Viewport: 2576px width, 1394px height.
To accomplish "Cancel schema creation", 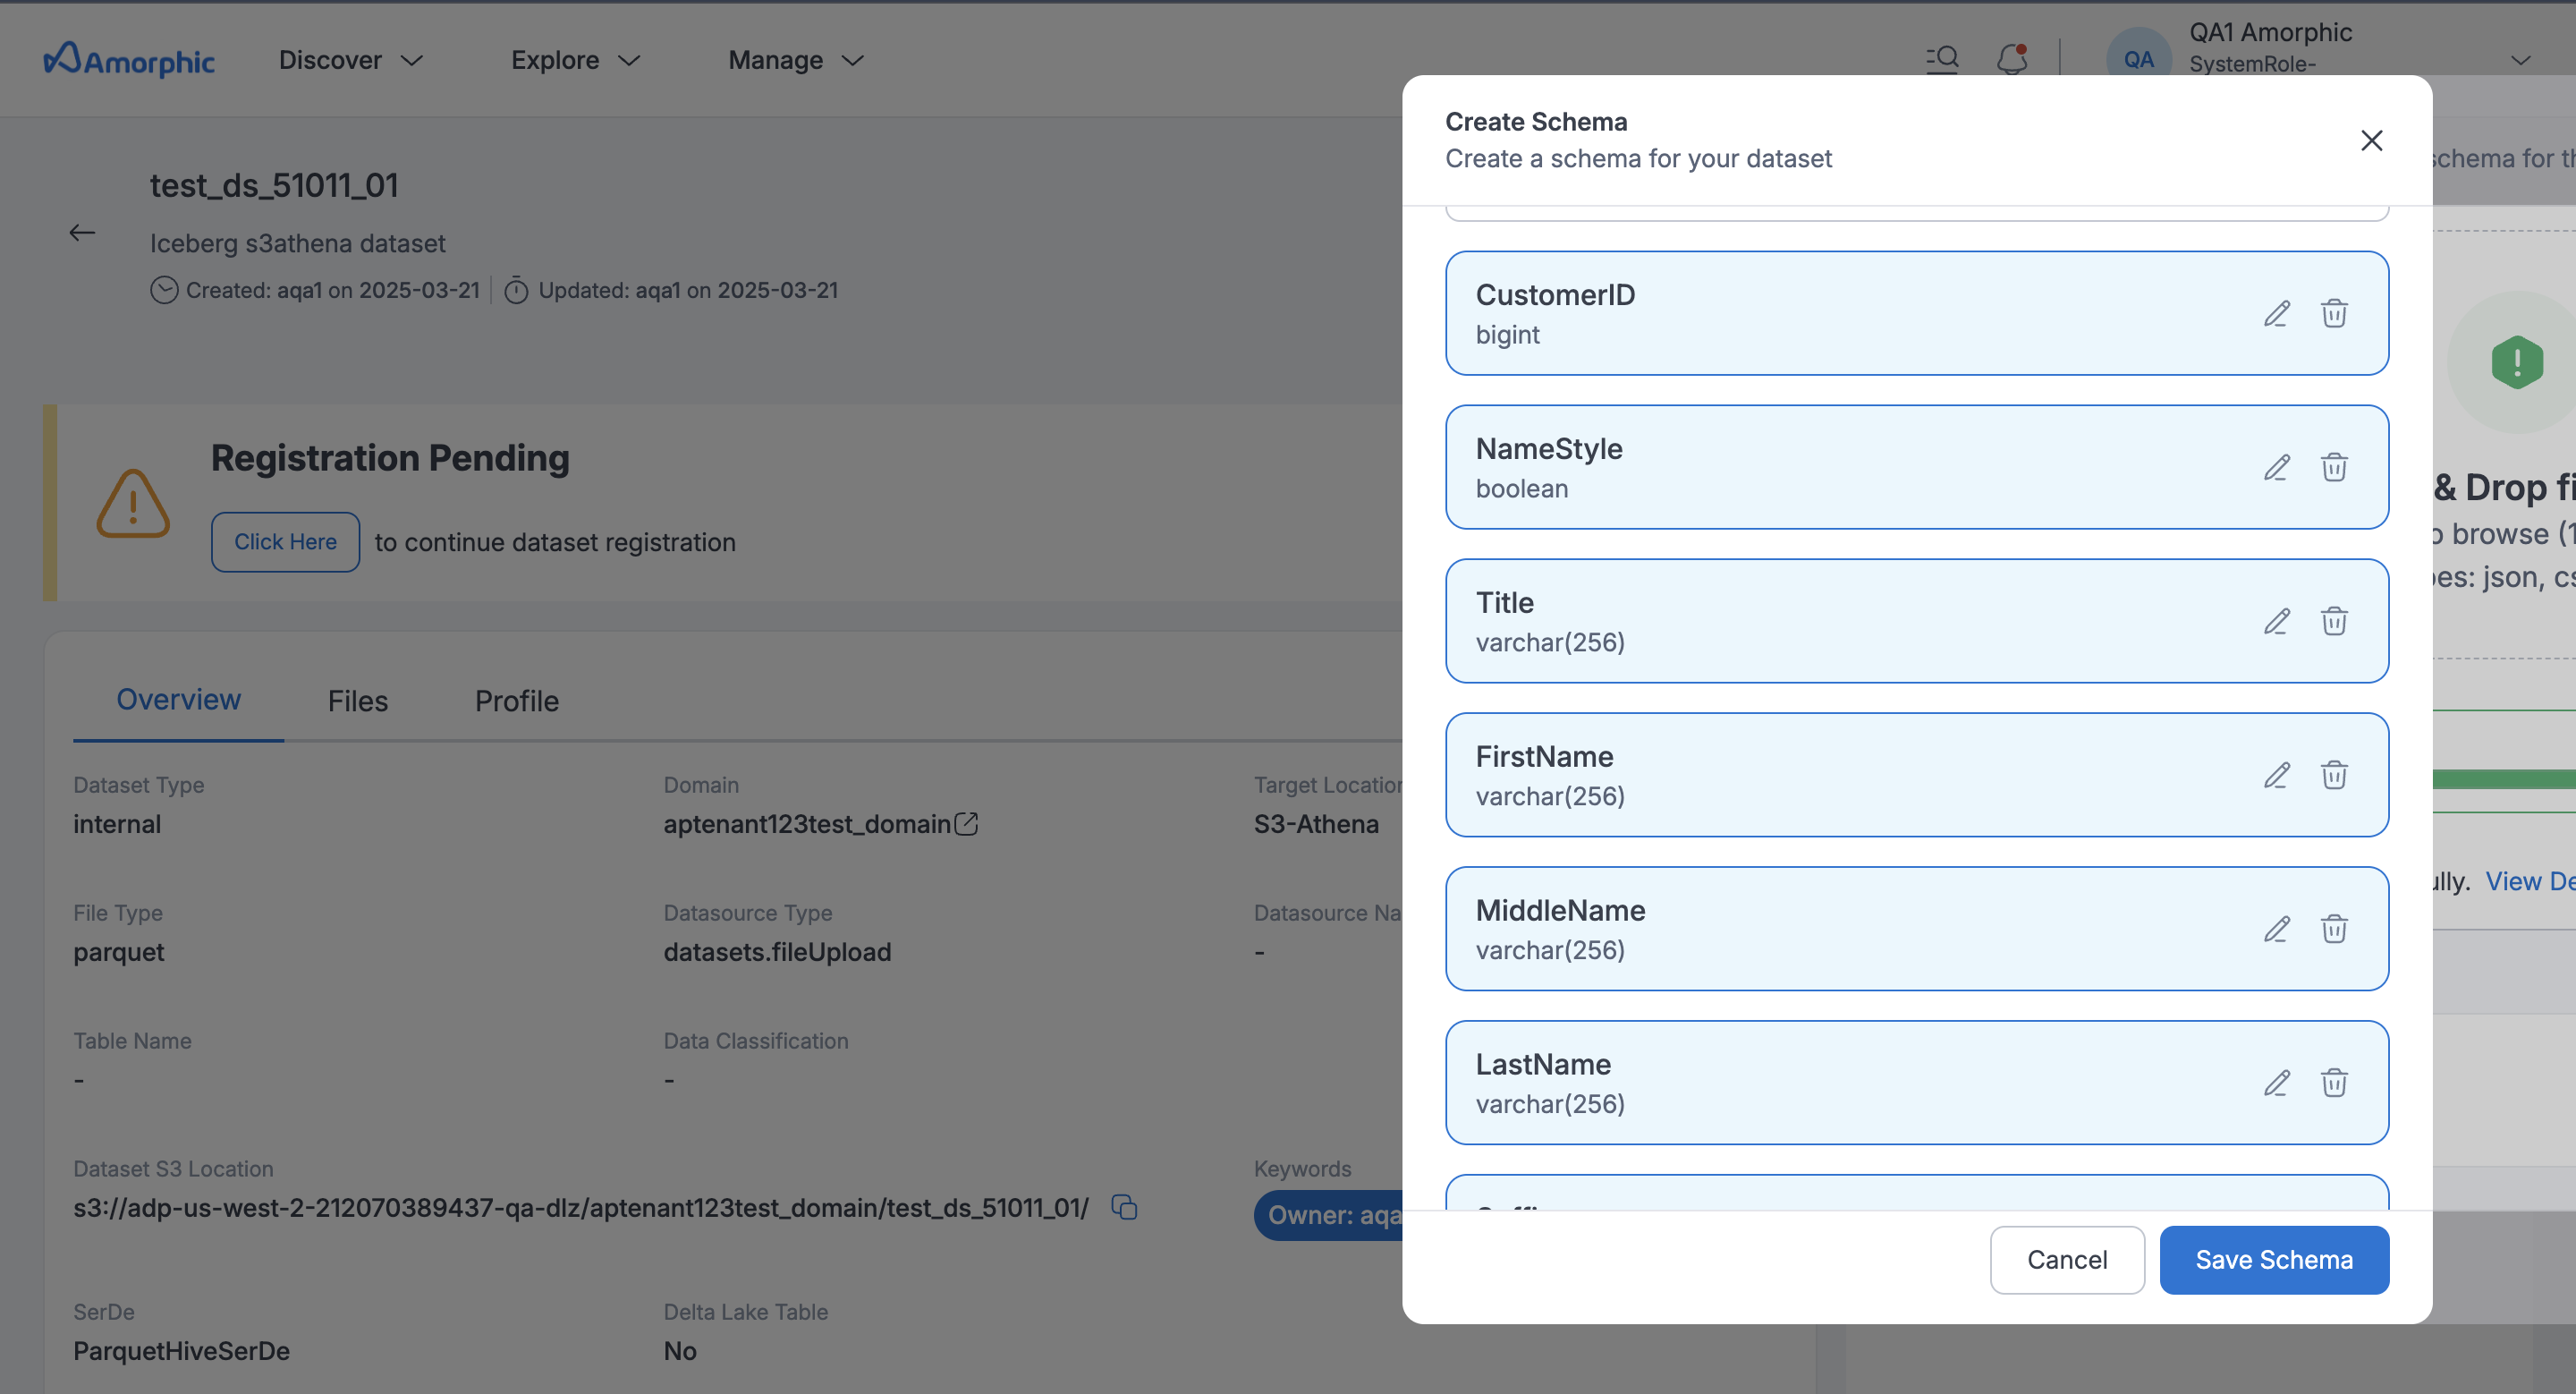I will point(2067,1260).
